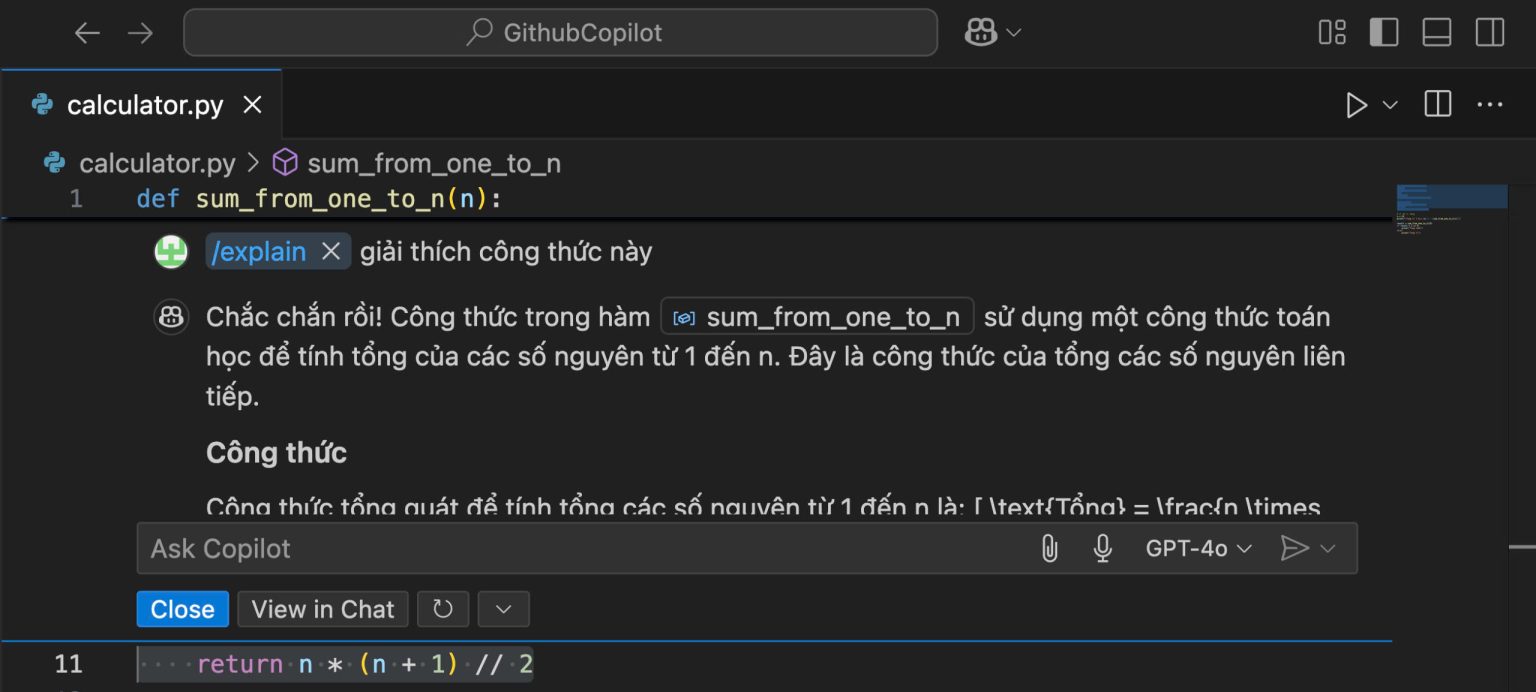1536x692 pixels.
Task: Split the editor with the split icon
Action: point(1437,104)
